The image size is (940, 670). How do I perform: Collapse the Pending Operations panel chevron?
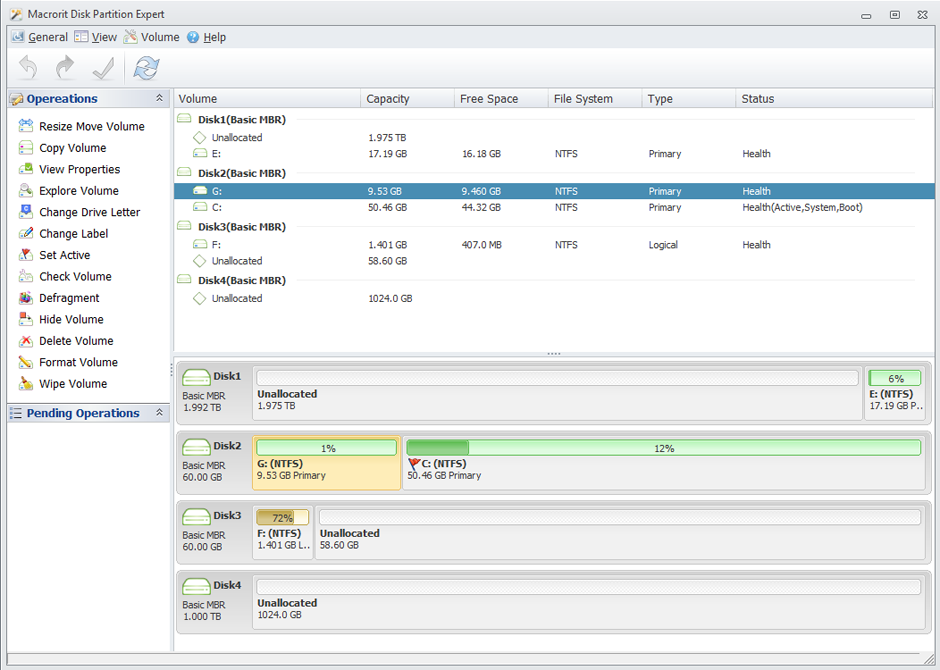pos(159,412)
